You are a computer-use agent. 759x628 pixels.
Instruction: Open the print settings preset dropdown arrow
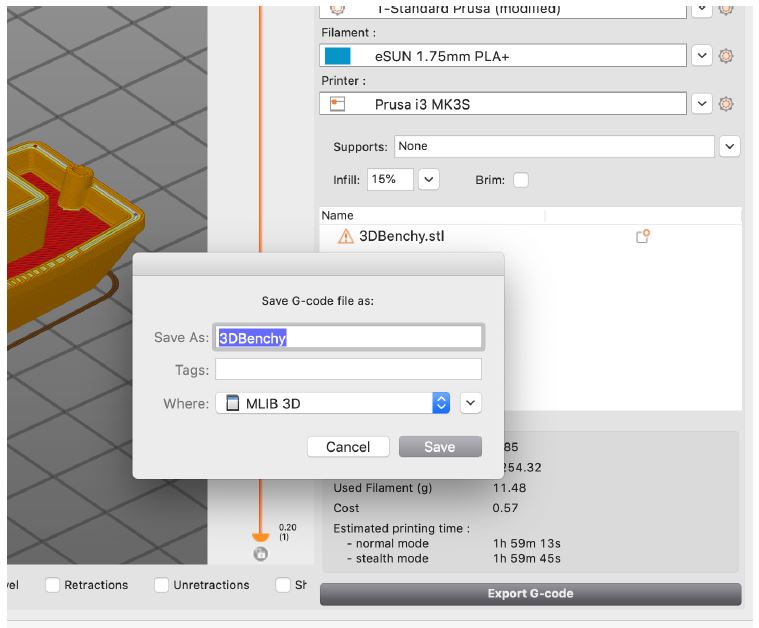tap(701, 10)
